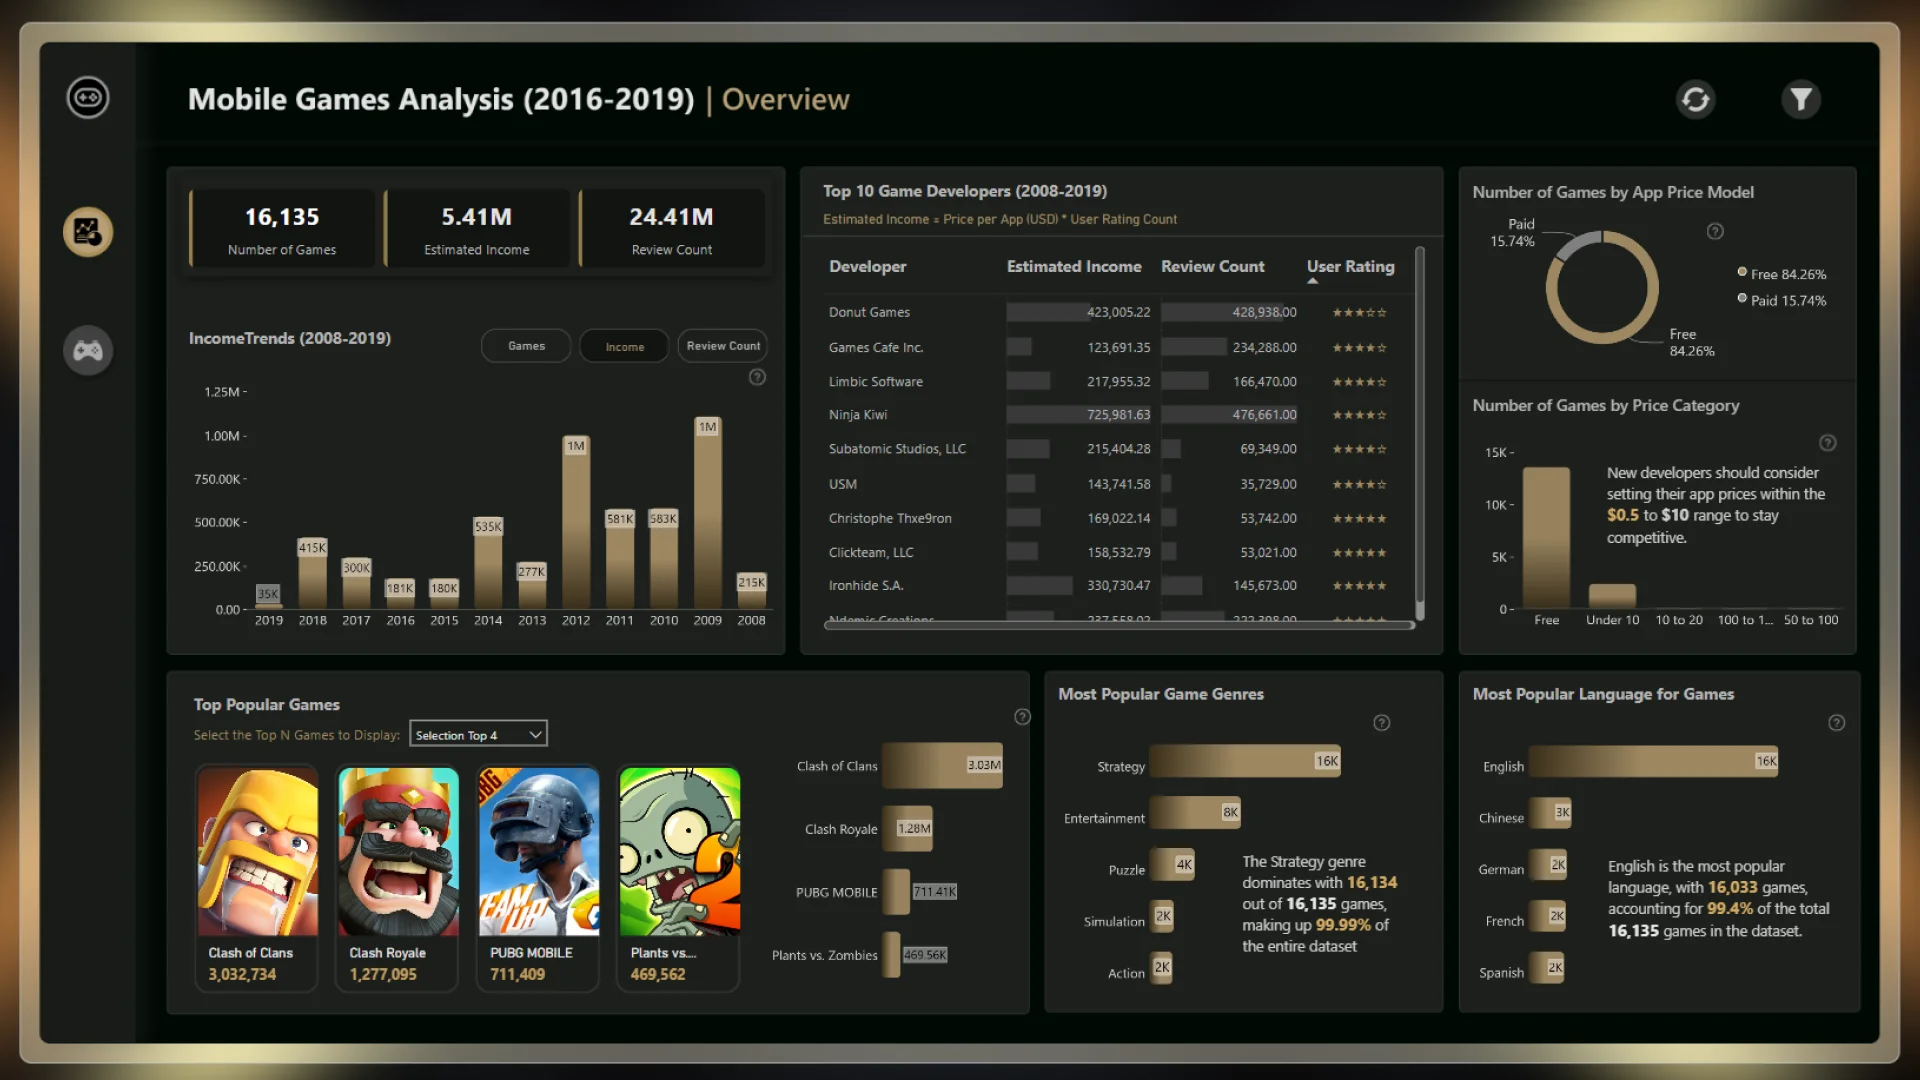Click help icon in Popular Language panel
Viewport: 1920px width, 1080px height.
(x=1836, y=722)
